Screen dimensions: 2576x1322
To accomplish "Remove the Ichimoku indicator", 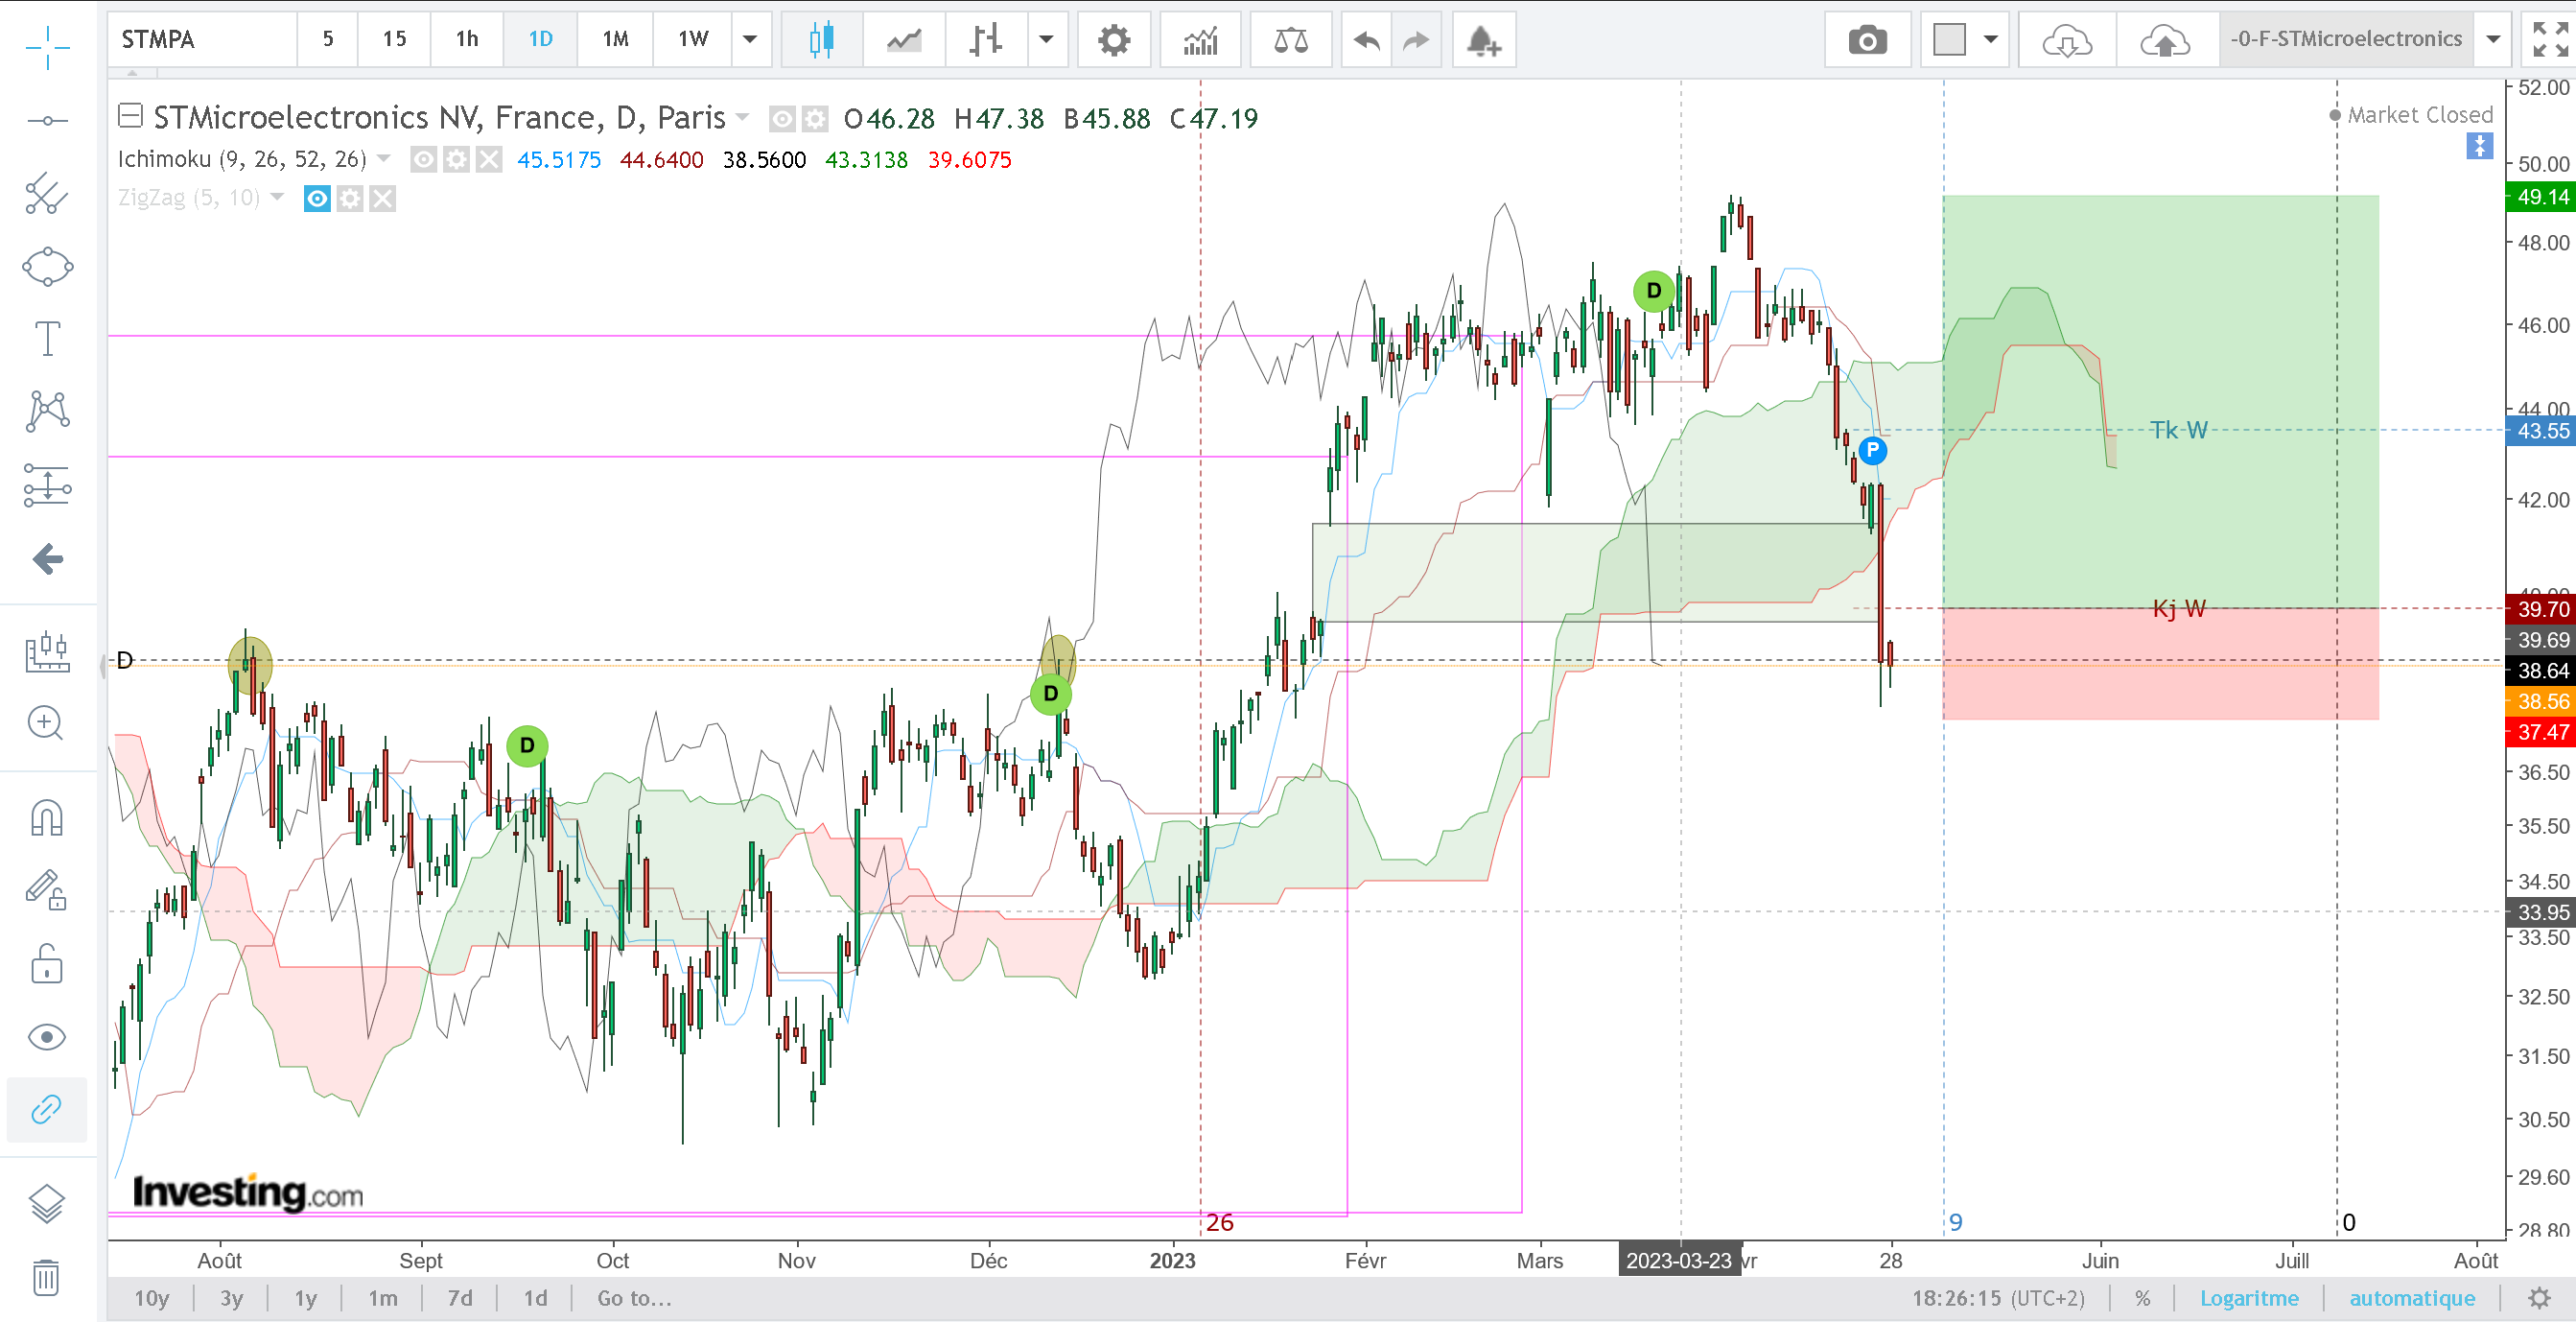I will 488,160.
